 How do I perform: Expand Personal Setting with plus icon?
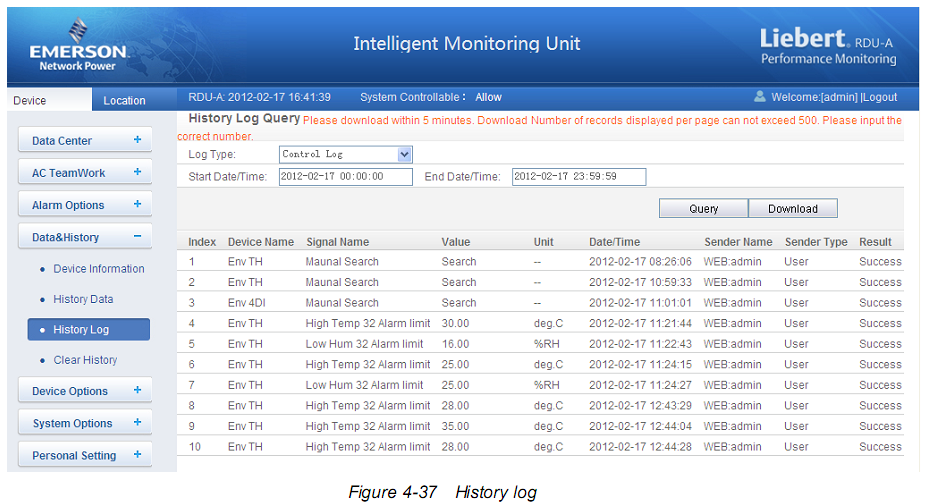pos(137,455)
